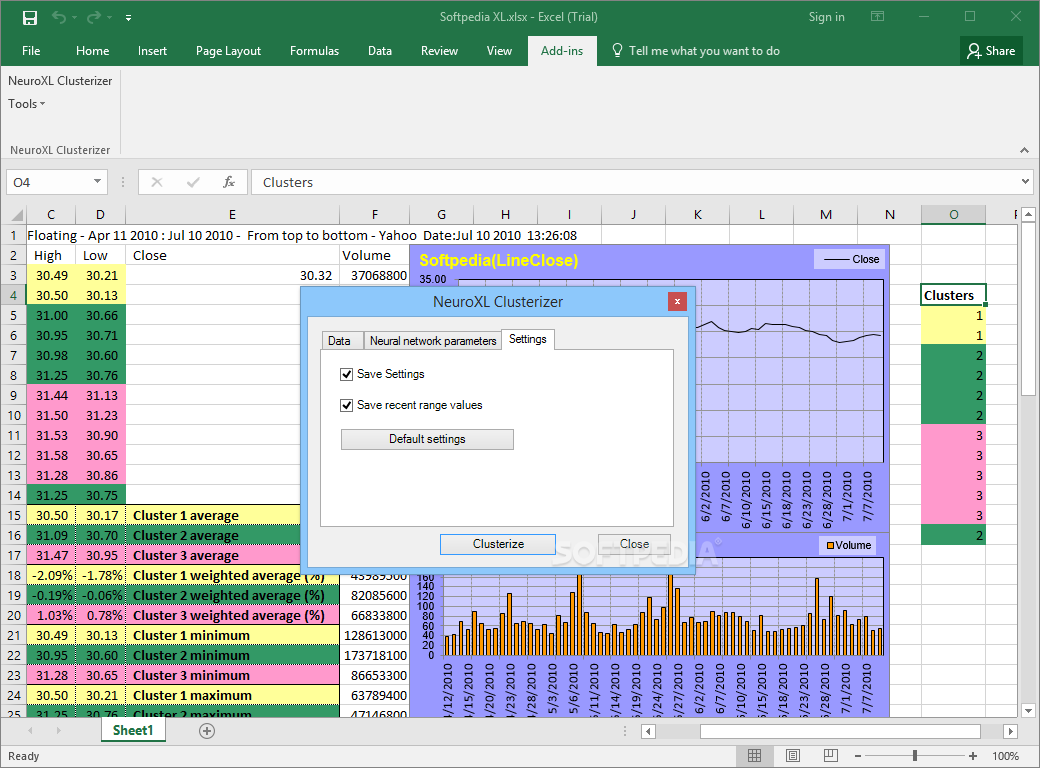Toggle Save recent range values checkbox
Image resolution: width=1040 pixels, height=768 pixels.
pyautogui.click(x=347, y=405)
